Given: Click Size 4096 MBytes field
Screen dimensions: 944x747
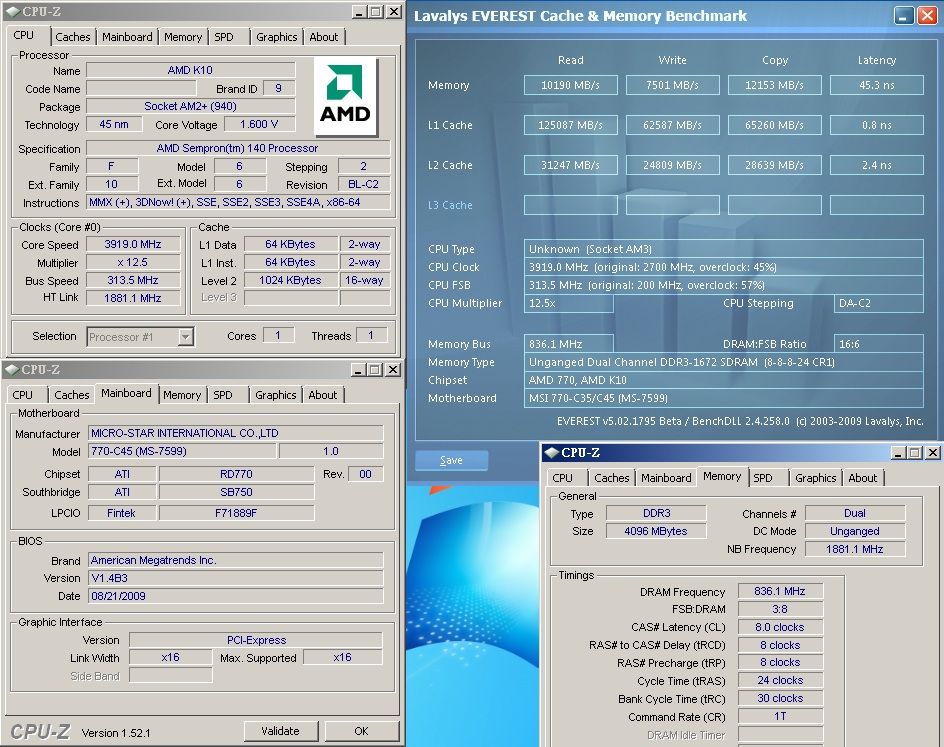Looking at the screenshot, I should [656, 532].
